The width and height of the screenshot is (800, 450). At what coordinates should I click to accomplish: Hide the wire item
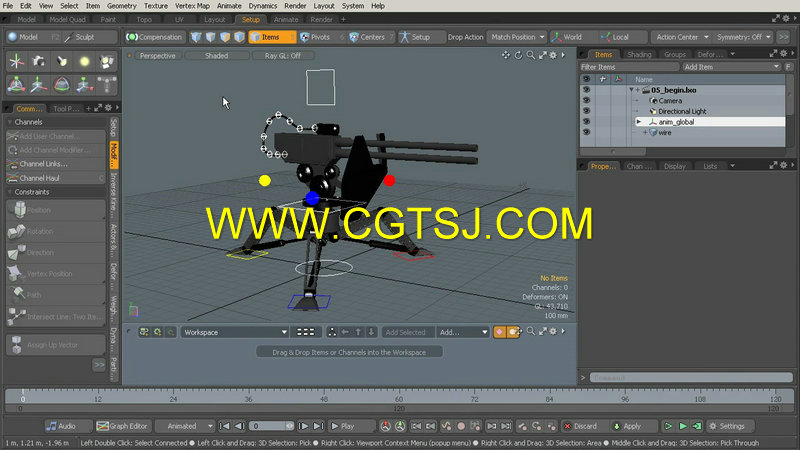click(x=586, y=133)
